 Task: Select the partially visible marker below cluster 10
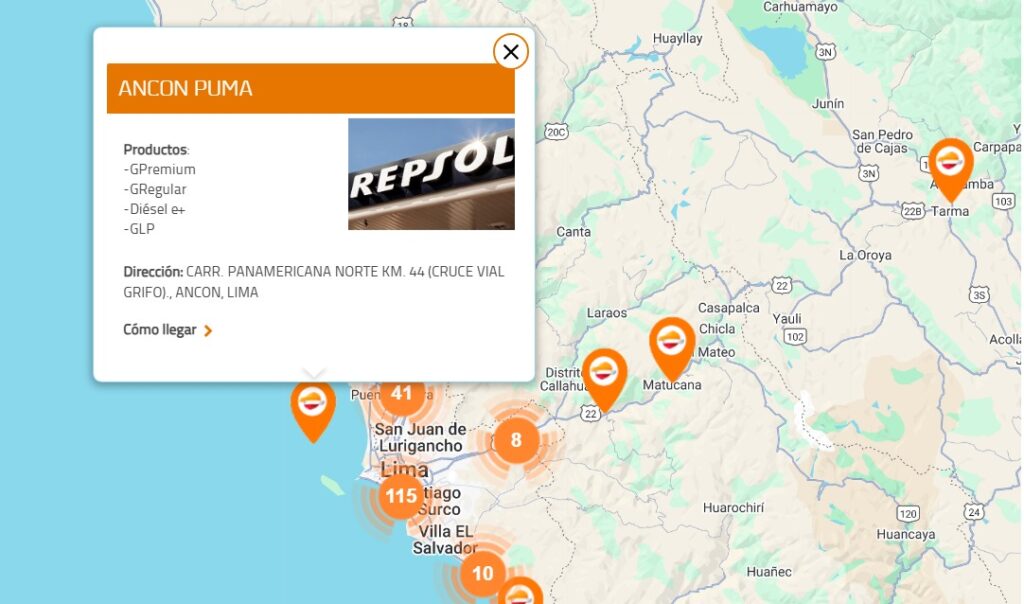[x=520, y=592]
